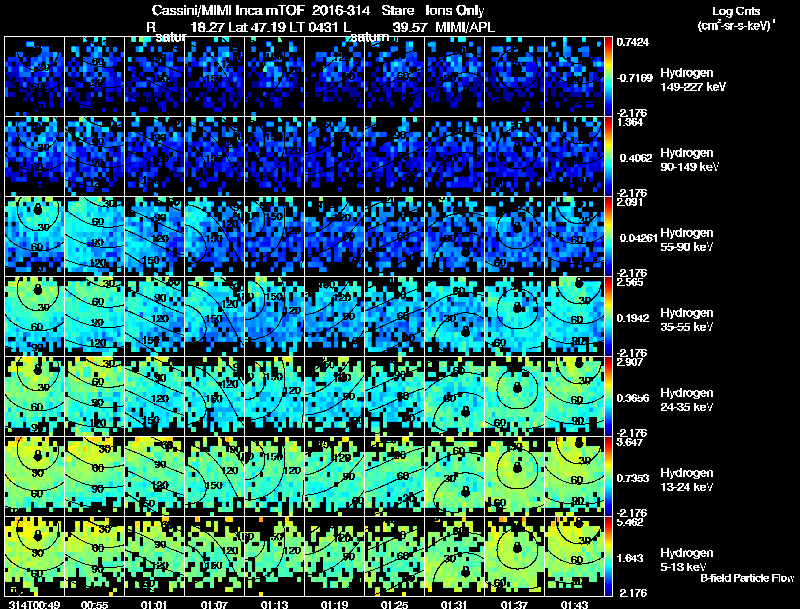800x609 pixels.
Task: Click the colorbar midpoint value '0.4062'
Action: click(635, 158)
